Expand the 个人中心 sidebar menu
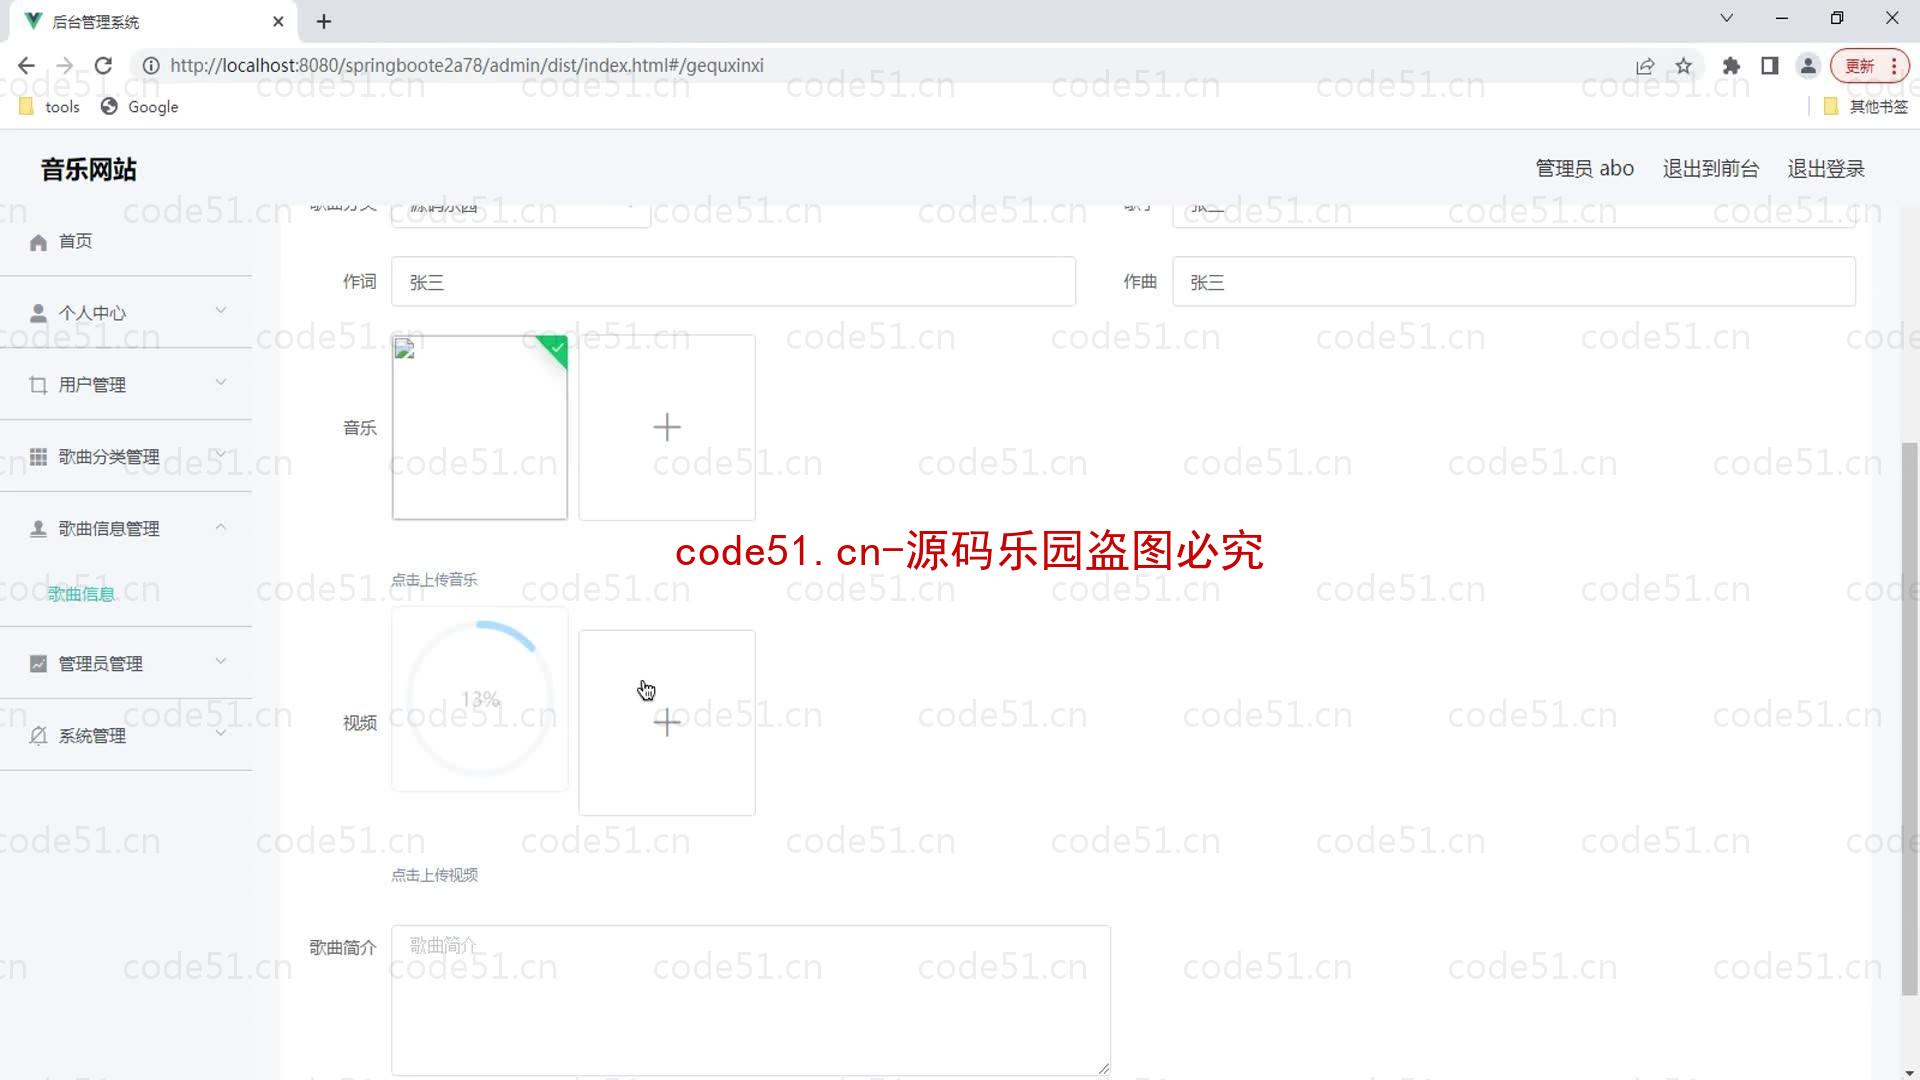Viewport: 1920px width, 1080px height. click(x=126, y=313)
